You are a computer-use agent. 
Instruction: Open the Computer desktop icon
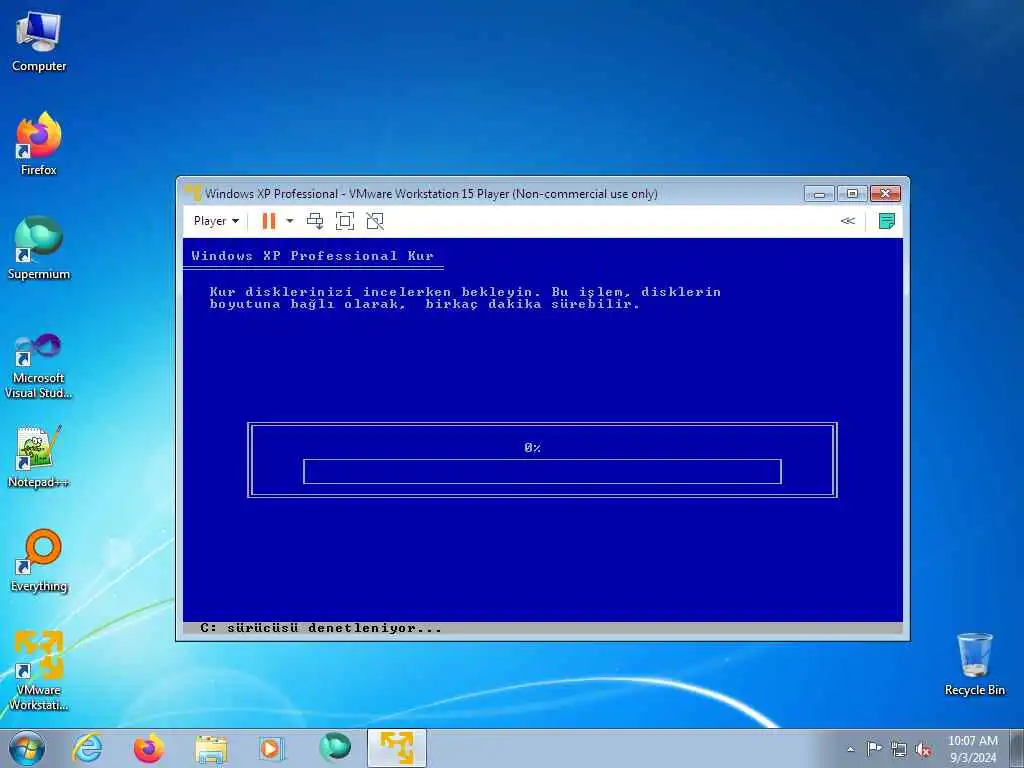[x=39, y=41]
